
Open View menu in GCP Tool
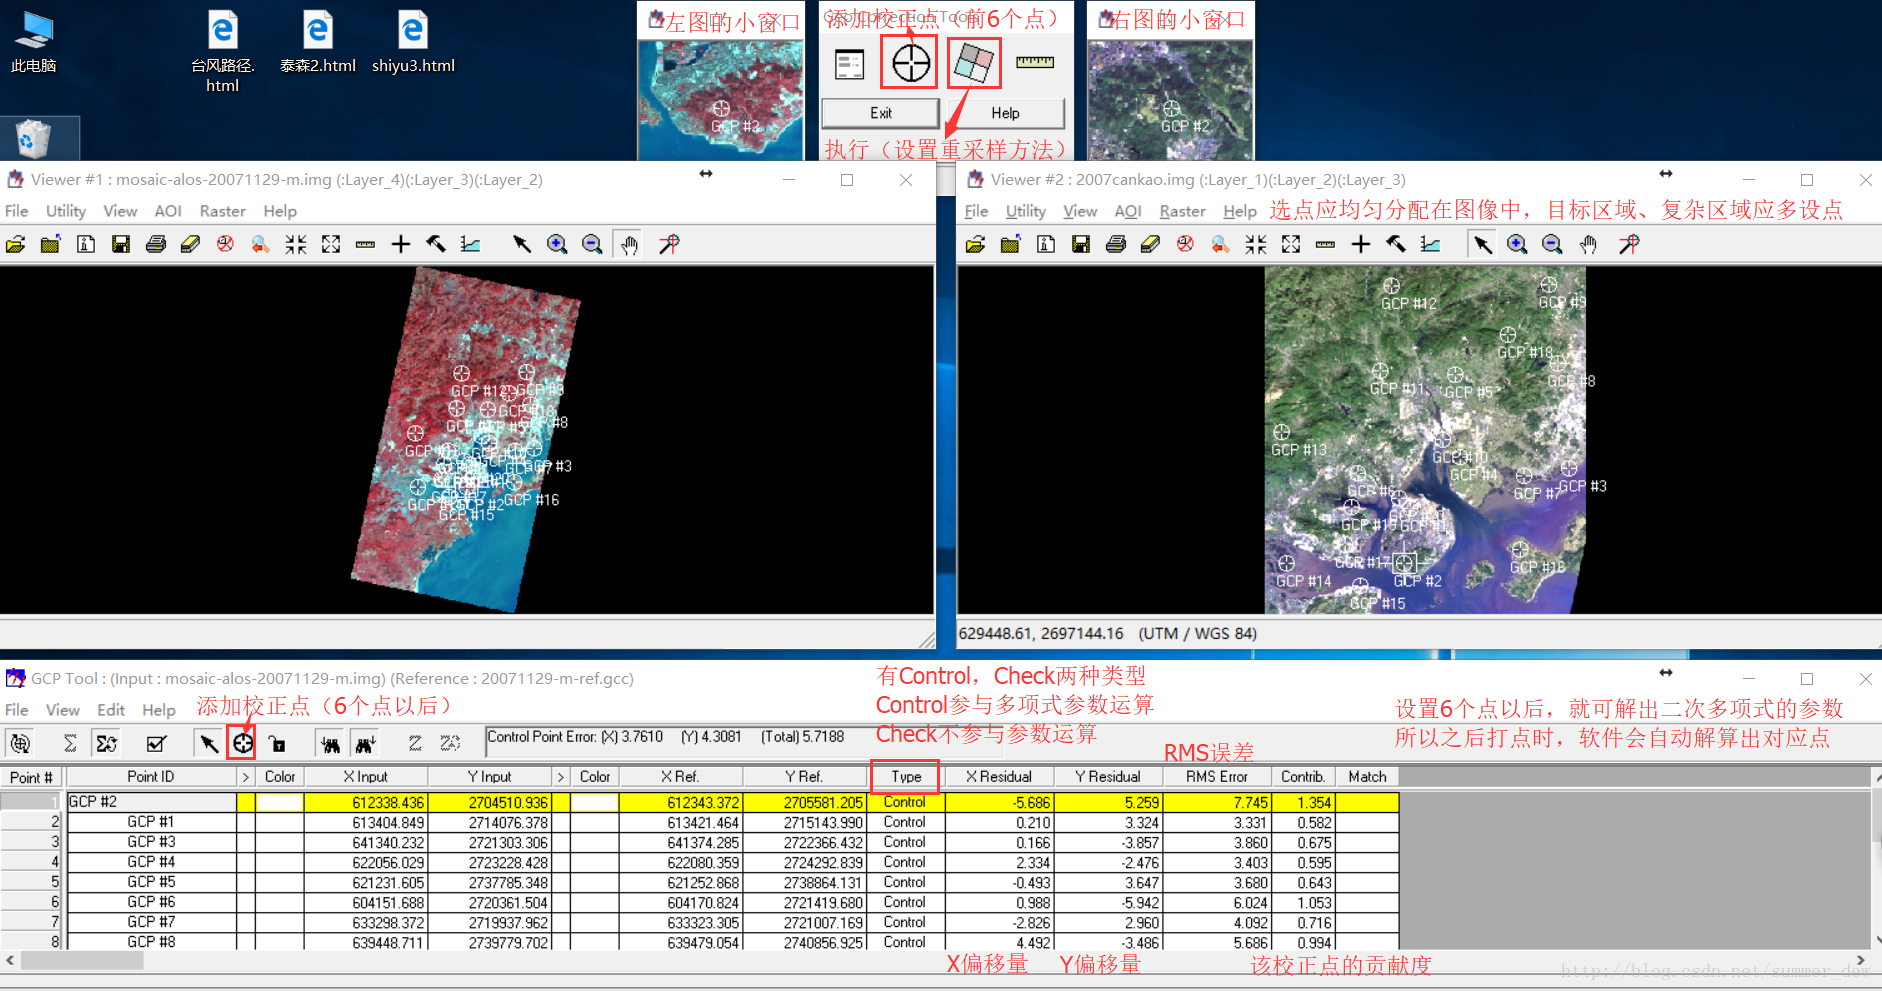click(63, 710)
